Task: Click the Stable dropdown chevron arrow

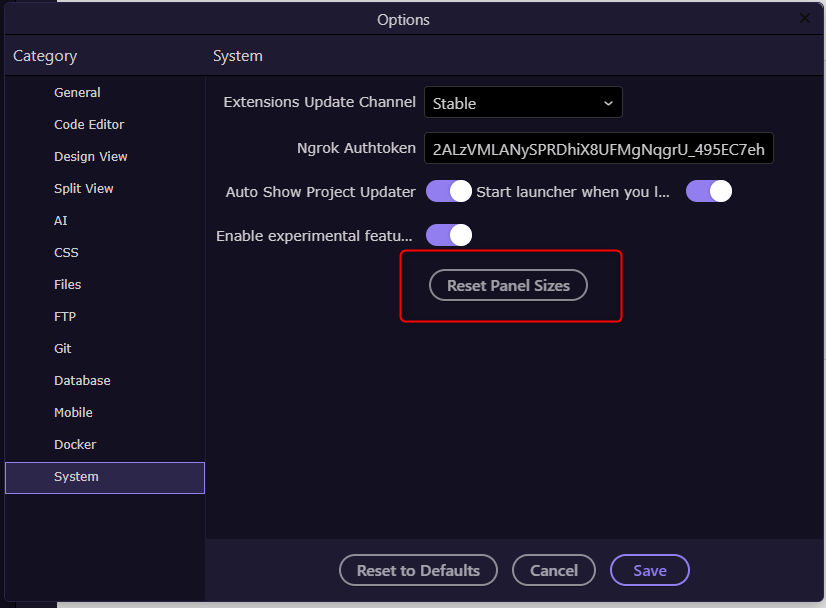Action: [608, 103]
